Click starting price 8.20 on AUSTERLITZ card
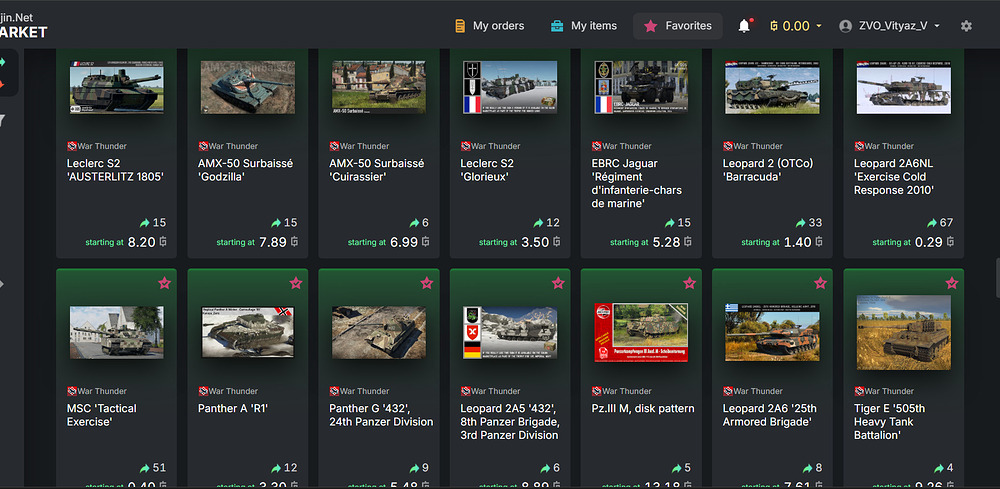The width and height of the screenshot is (1000, 489). tap(142, 242)
